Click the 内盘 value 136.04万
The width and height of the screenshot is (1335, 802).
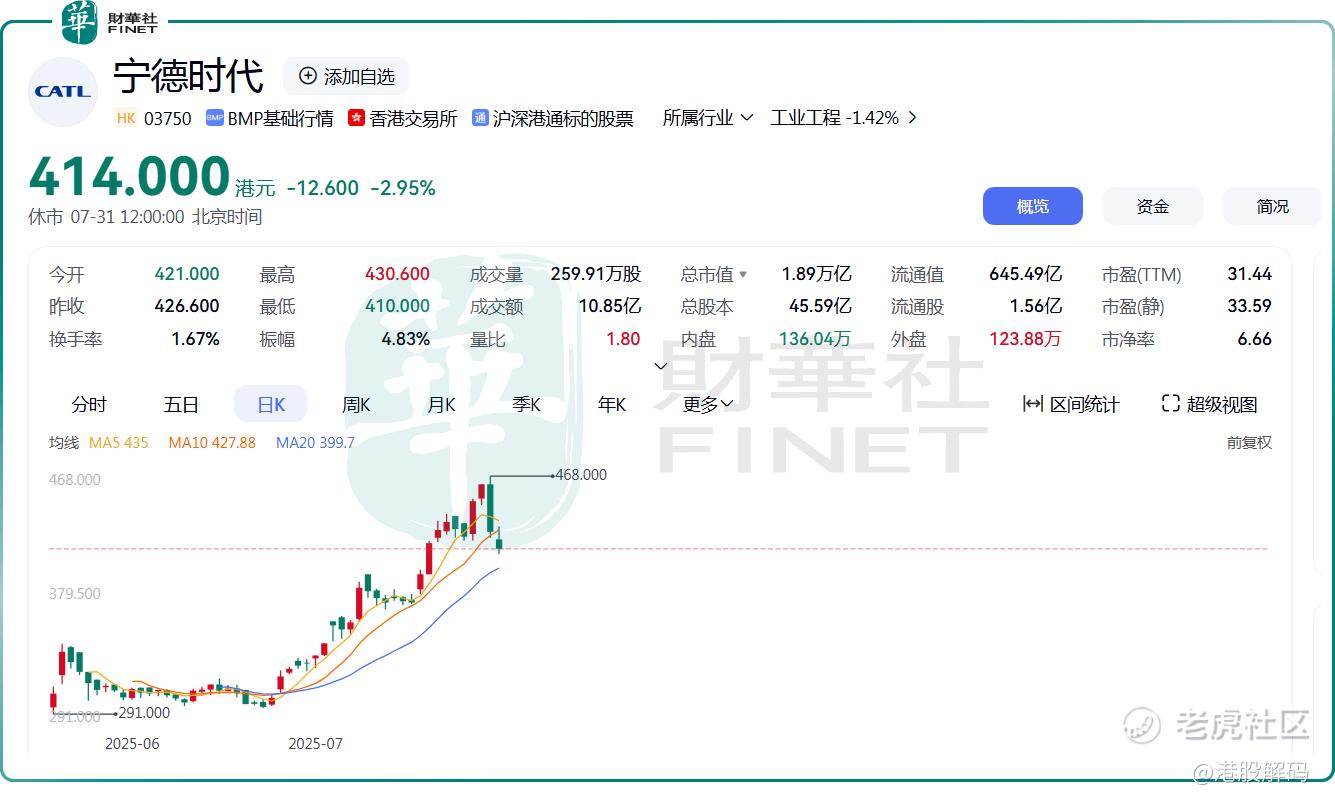[815, 339]
